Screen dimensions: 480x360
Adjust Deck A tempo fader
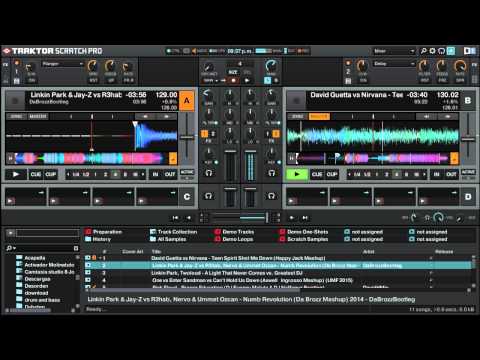[187, 137]
